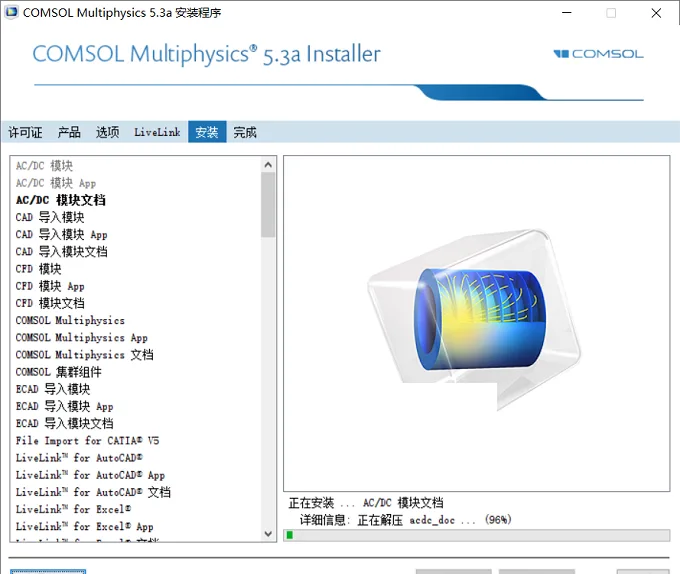Image resolution: width=680 pixels, height=574 pixels.
Task: Click the "正在安装 ... AC/DC 模块文档" status text
Action: coord(366,503)
